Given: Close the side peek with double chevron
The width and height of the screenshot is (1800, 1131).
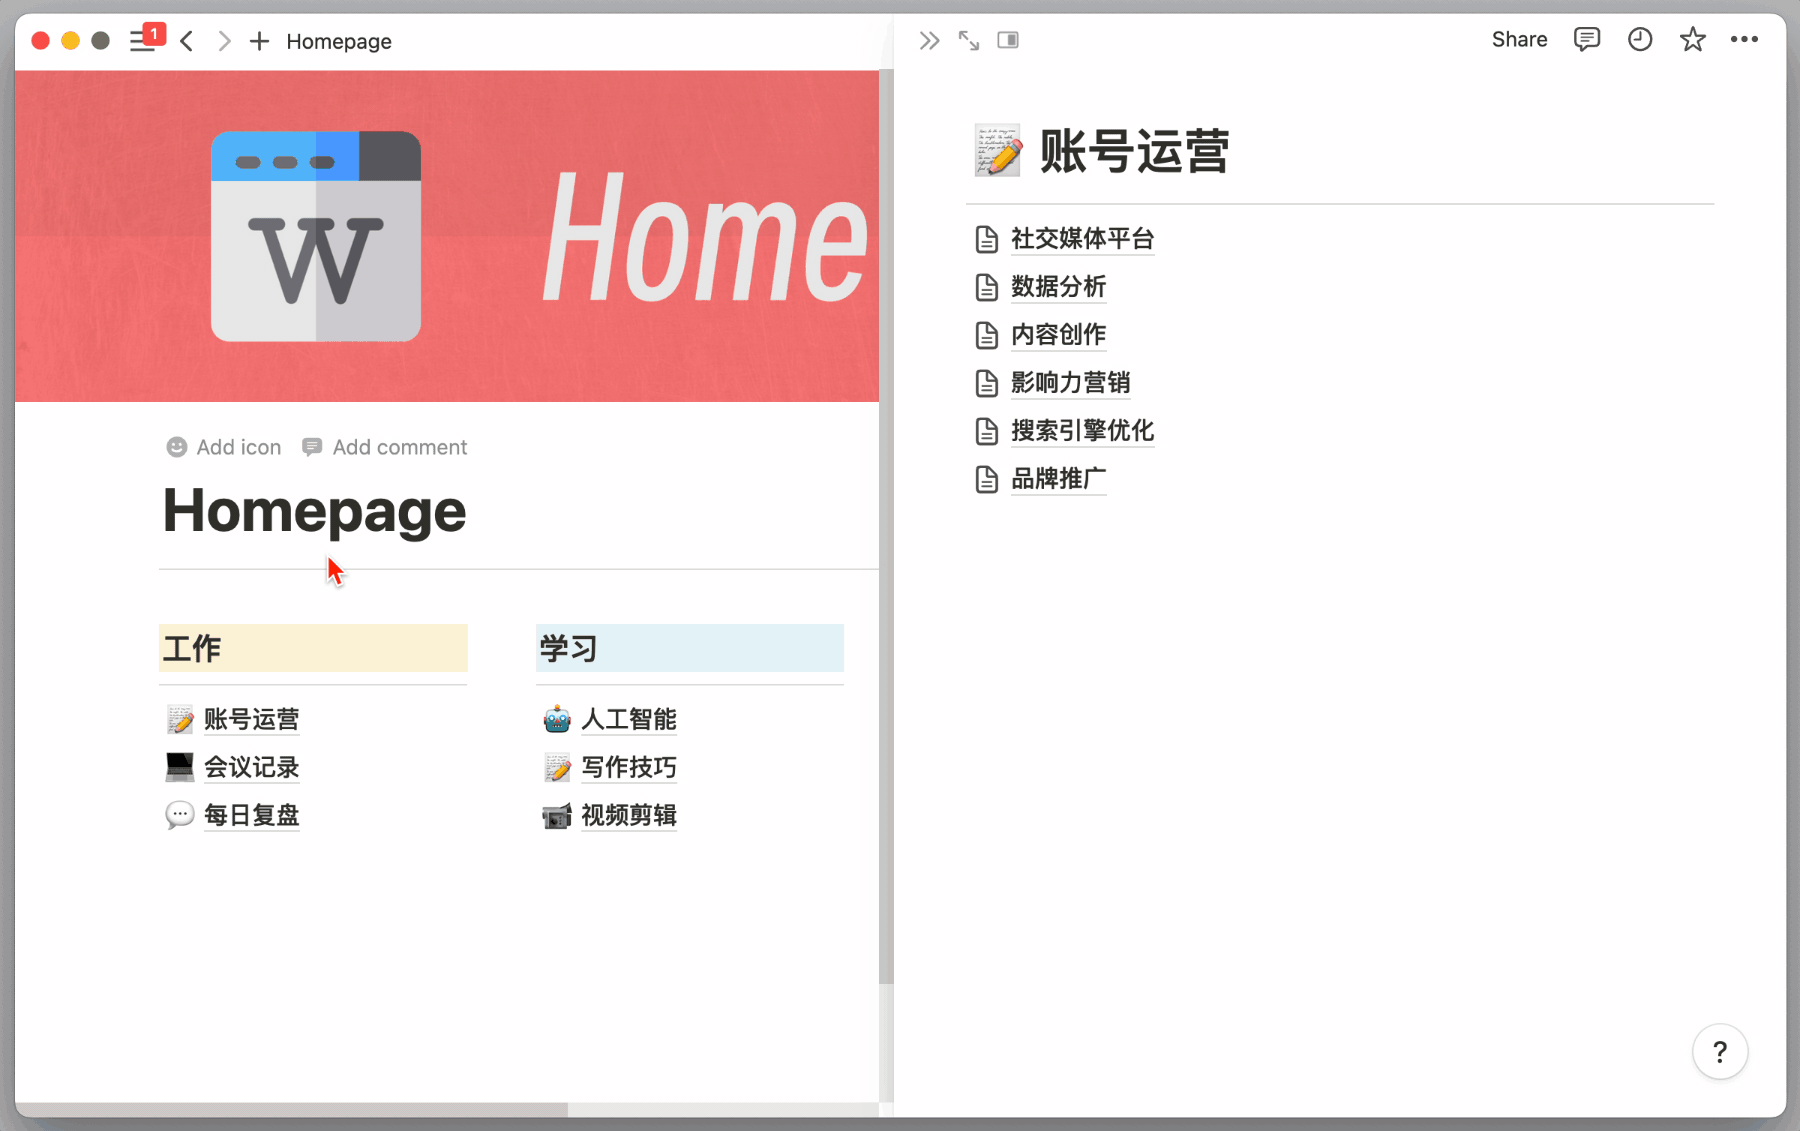Looking at the screenshot, I should pos(929,40).
